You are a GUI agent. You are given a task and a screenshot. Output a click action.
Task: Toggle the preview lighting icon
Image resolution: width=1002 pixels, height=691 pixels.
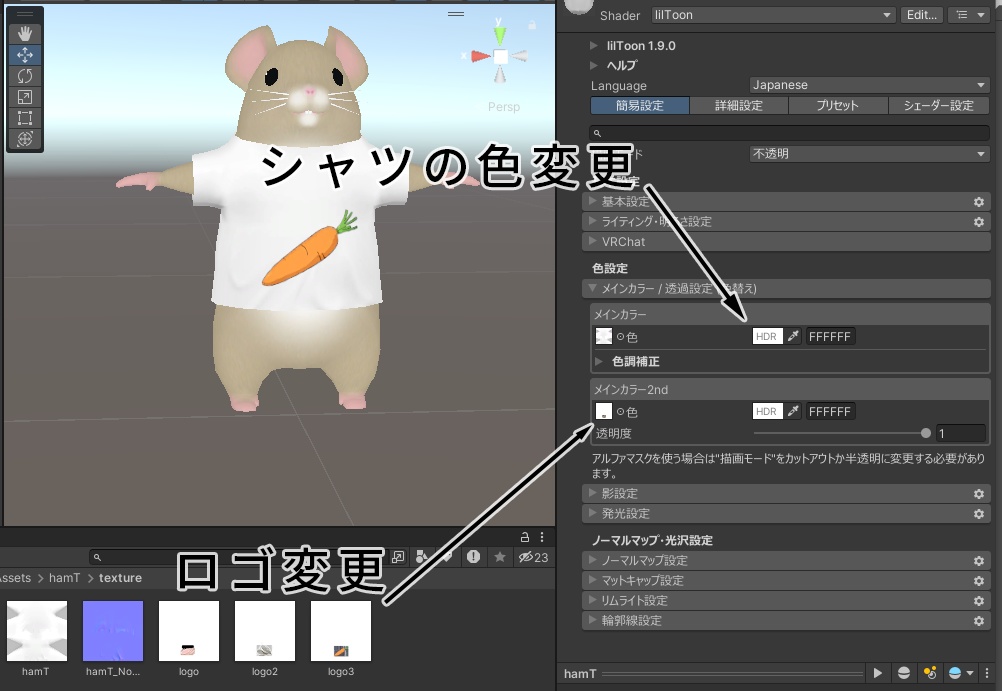pyautogui.click(x=930, y=673)
